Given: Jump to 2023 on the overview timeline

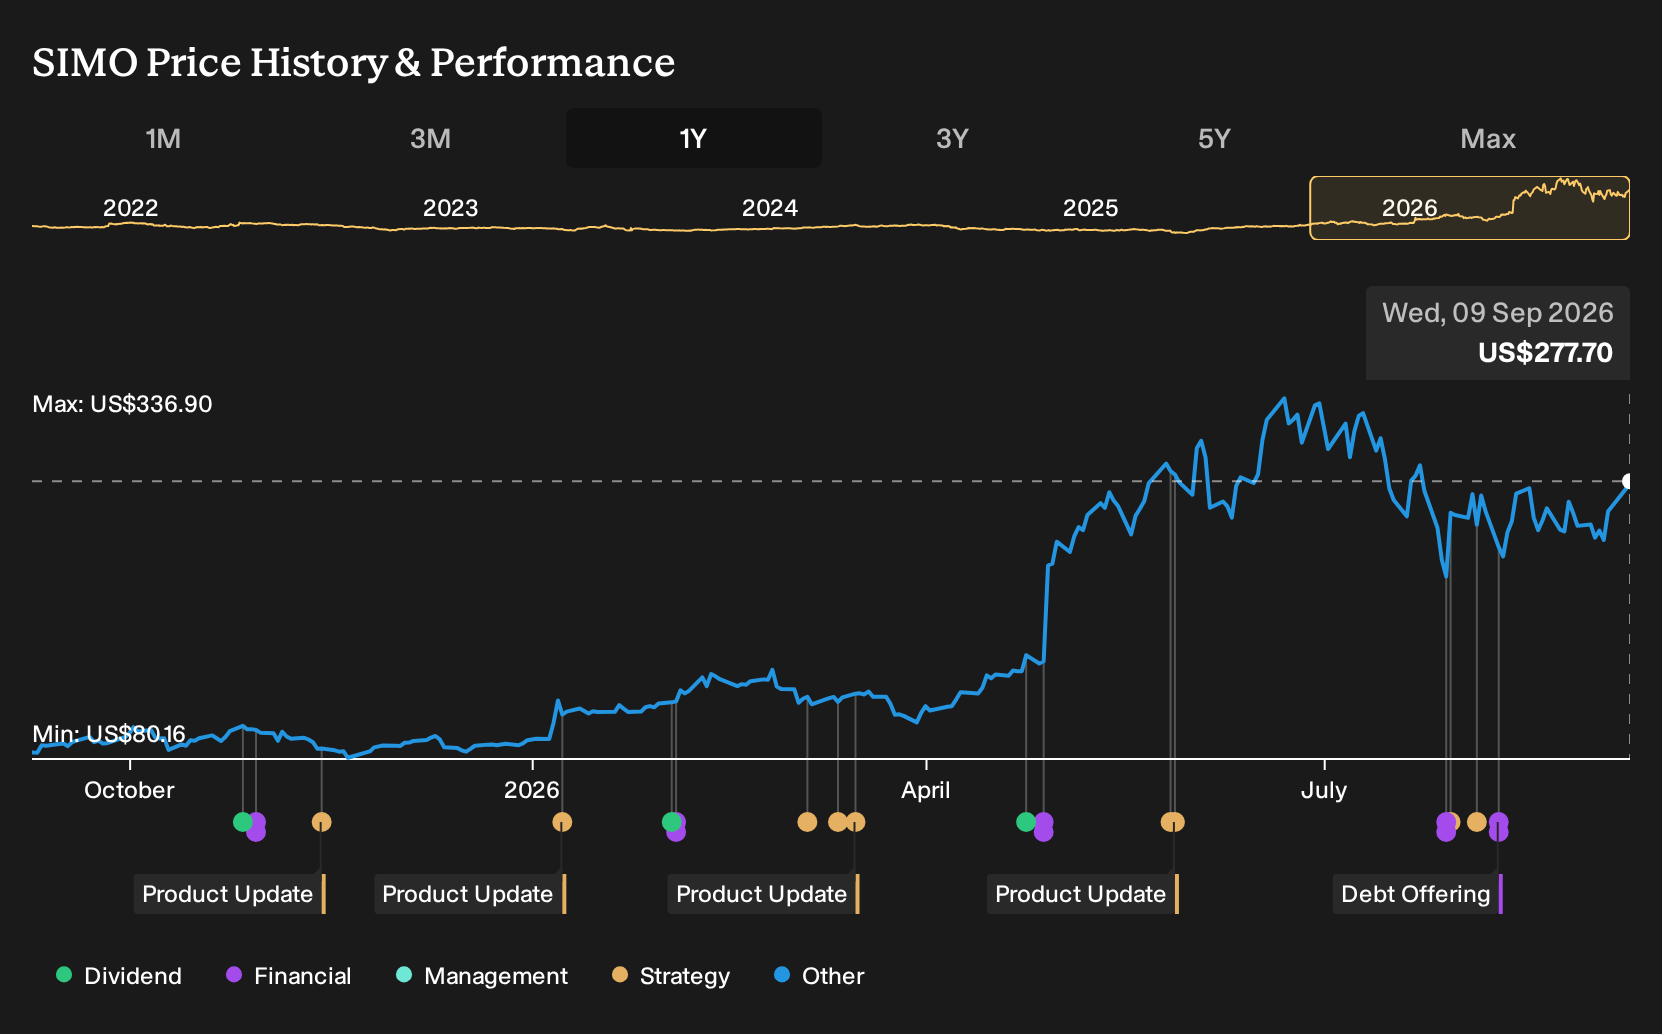Looking at the screenshot, I should 450,208.
